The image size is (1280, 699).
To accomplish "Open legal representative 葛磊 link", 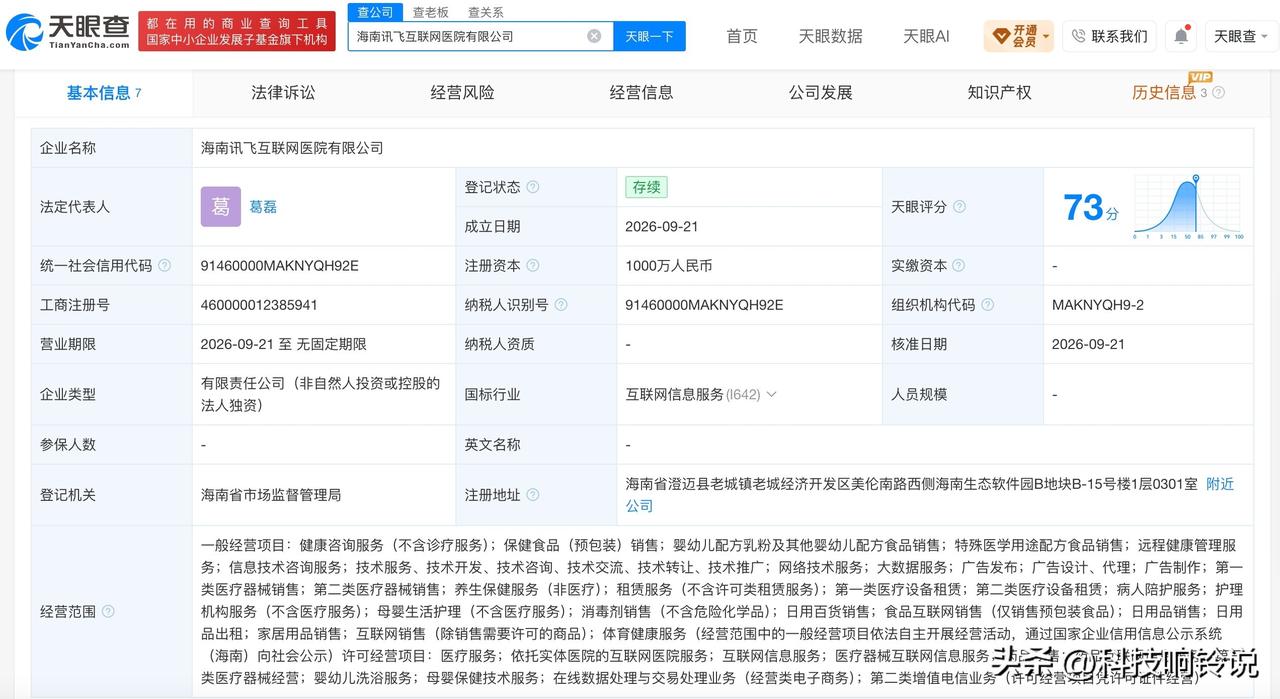I will click(x=263, y=207).
